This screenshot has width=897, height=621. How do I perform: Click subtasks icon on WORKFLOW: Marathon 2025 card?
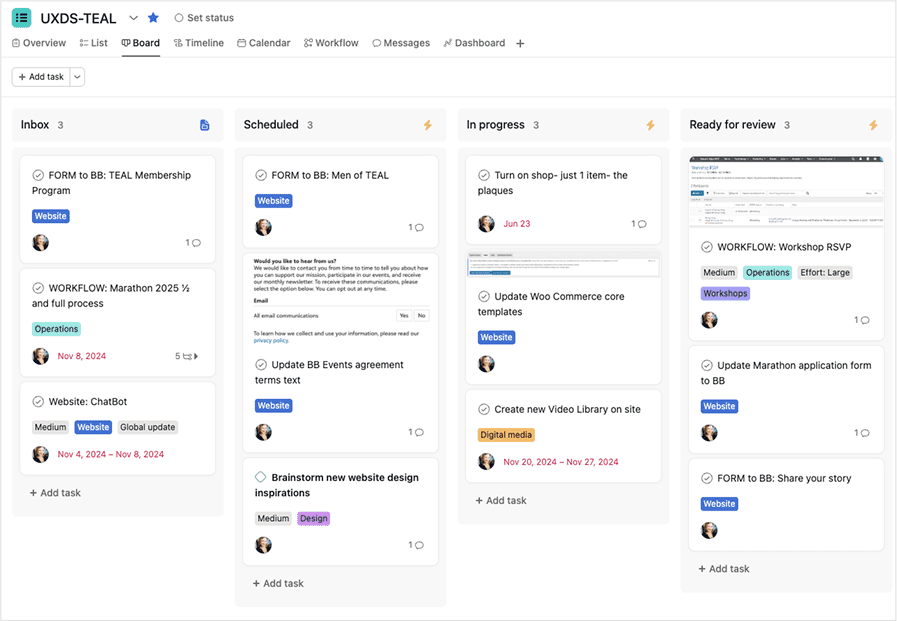coord(186,356)
